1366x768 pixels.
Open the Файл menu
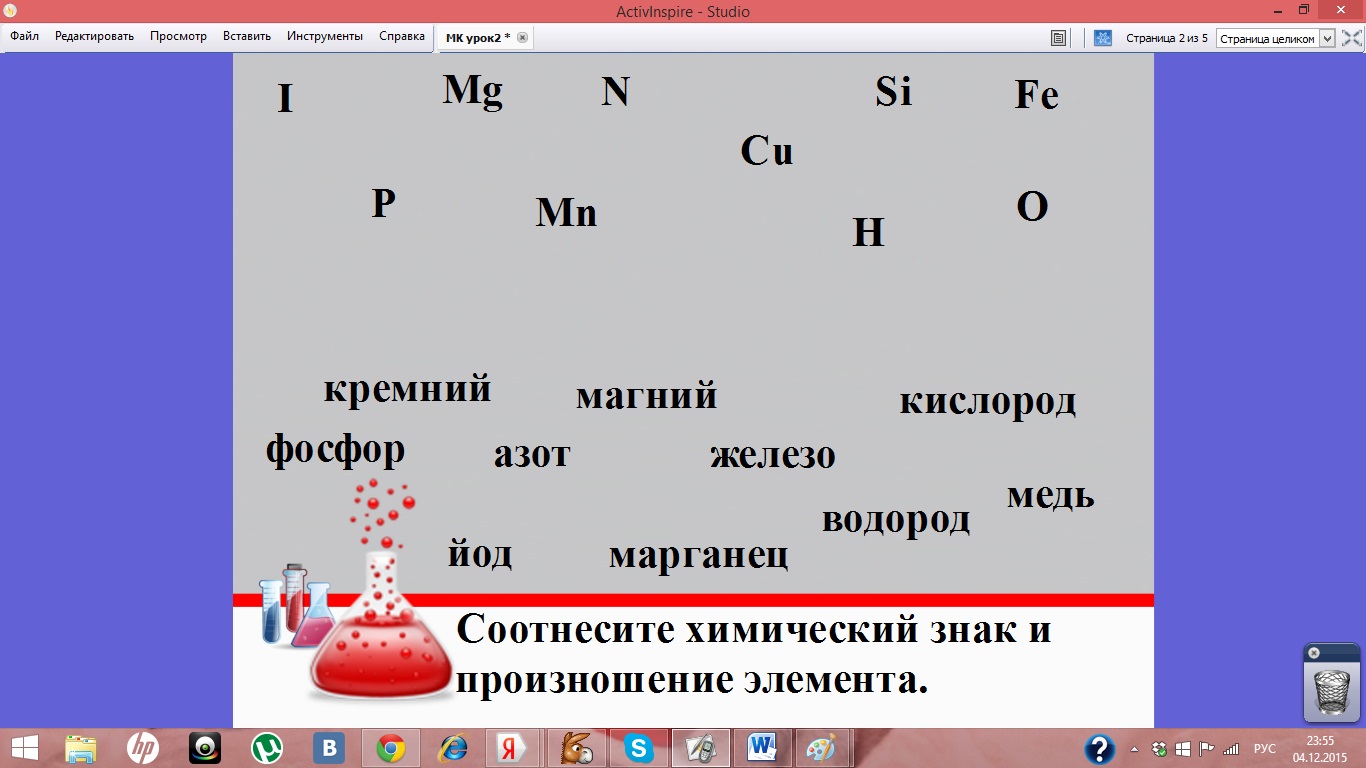click(24, 36)
